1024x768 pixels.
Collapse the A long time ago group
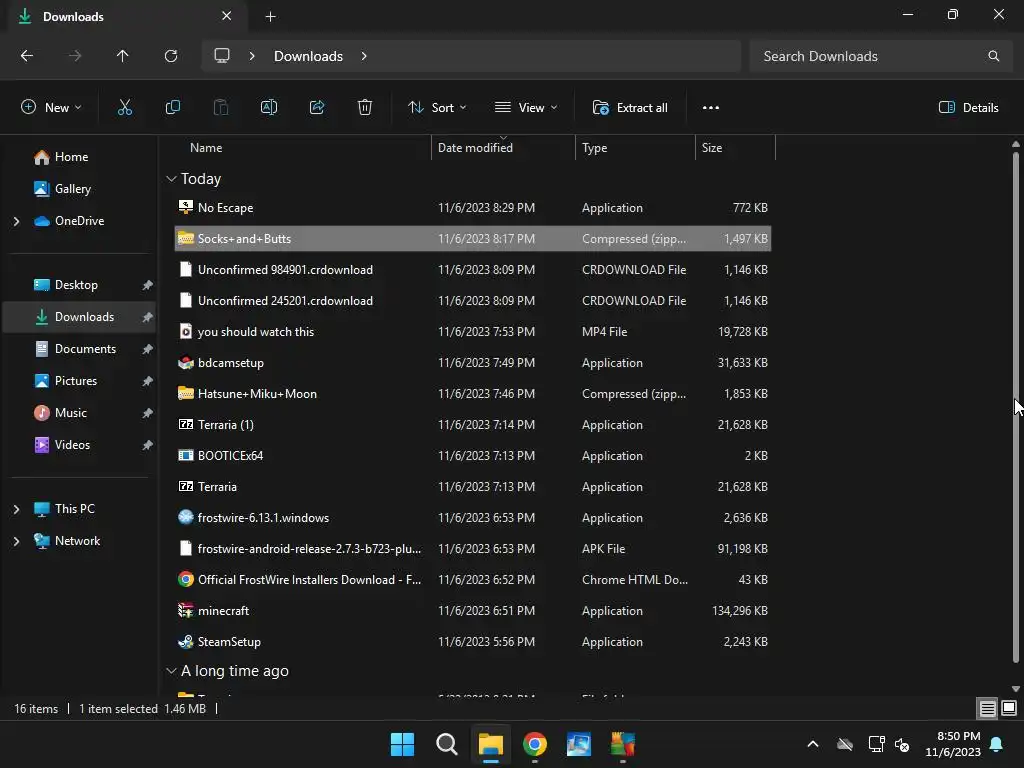point(171,671)
